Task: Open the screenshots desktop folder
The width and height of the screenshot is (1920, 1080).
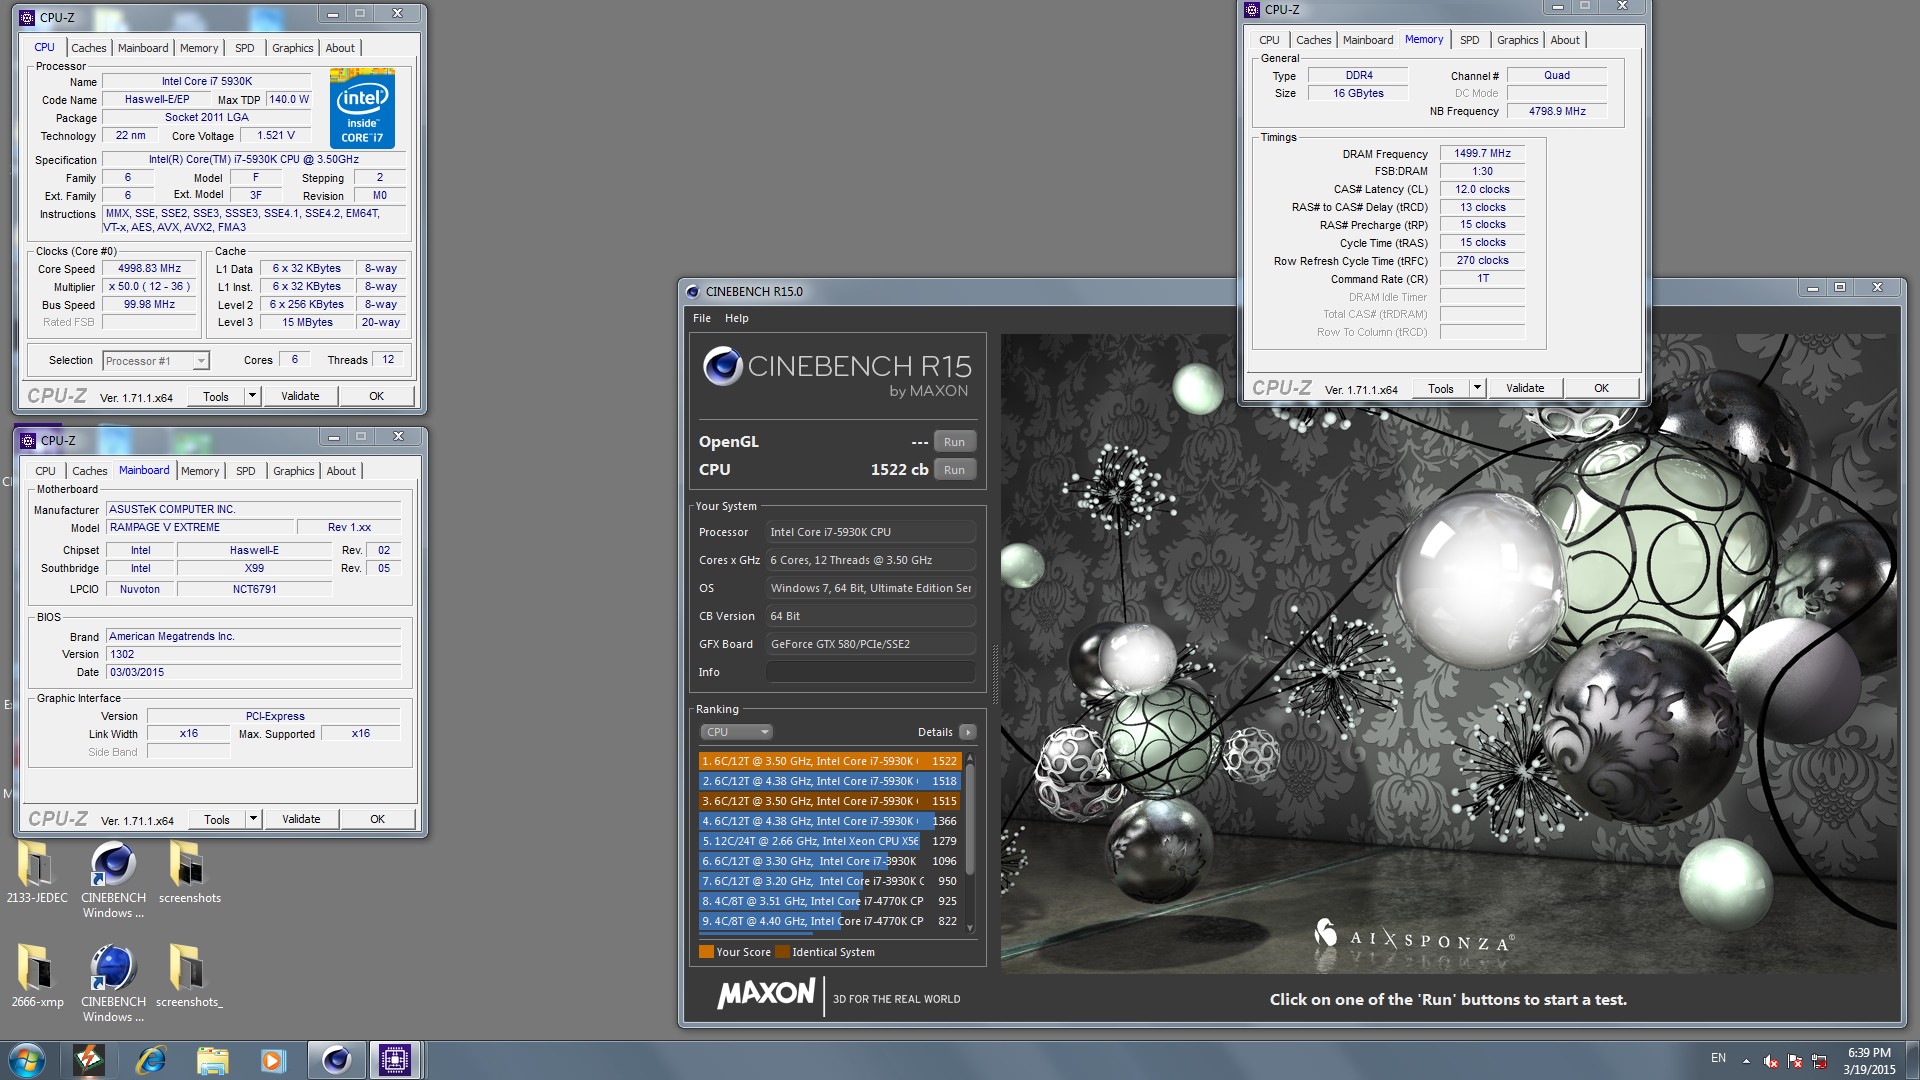Action: click(188, 871)
